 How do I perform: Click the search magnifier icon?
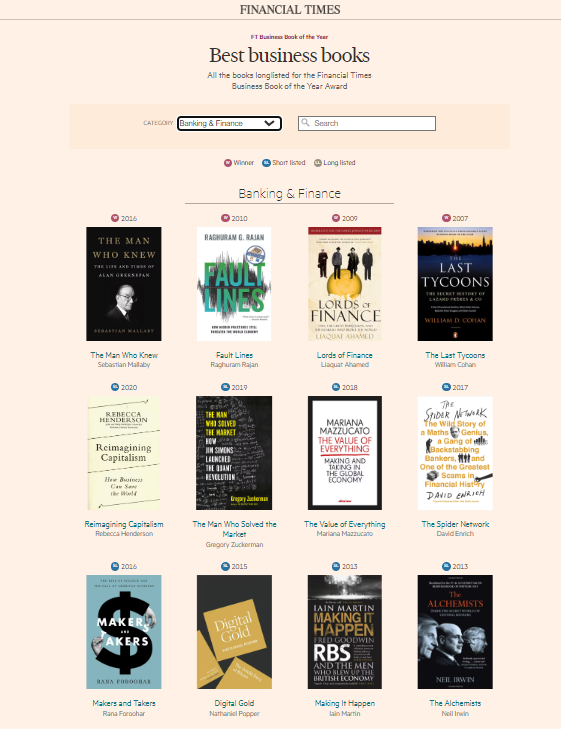pos(305,123)
